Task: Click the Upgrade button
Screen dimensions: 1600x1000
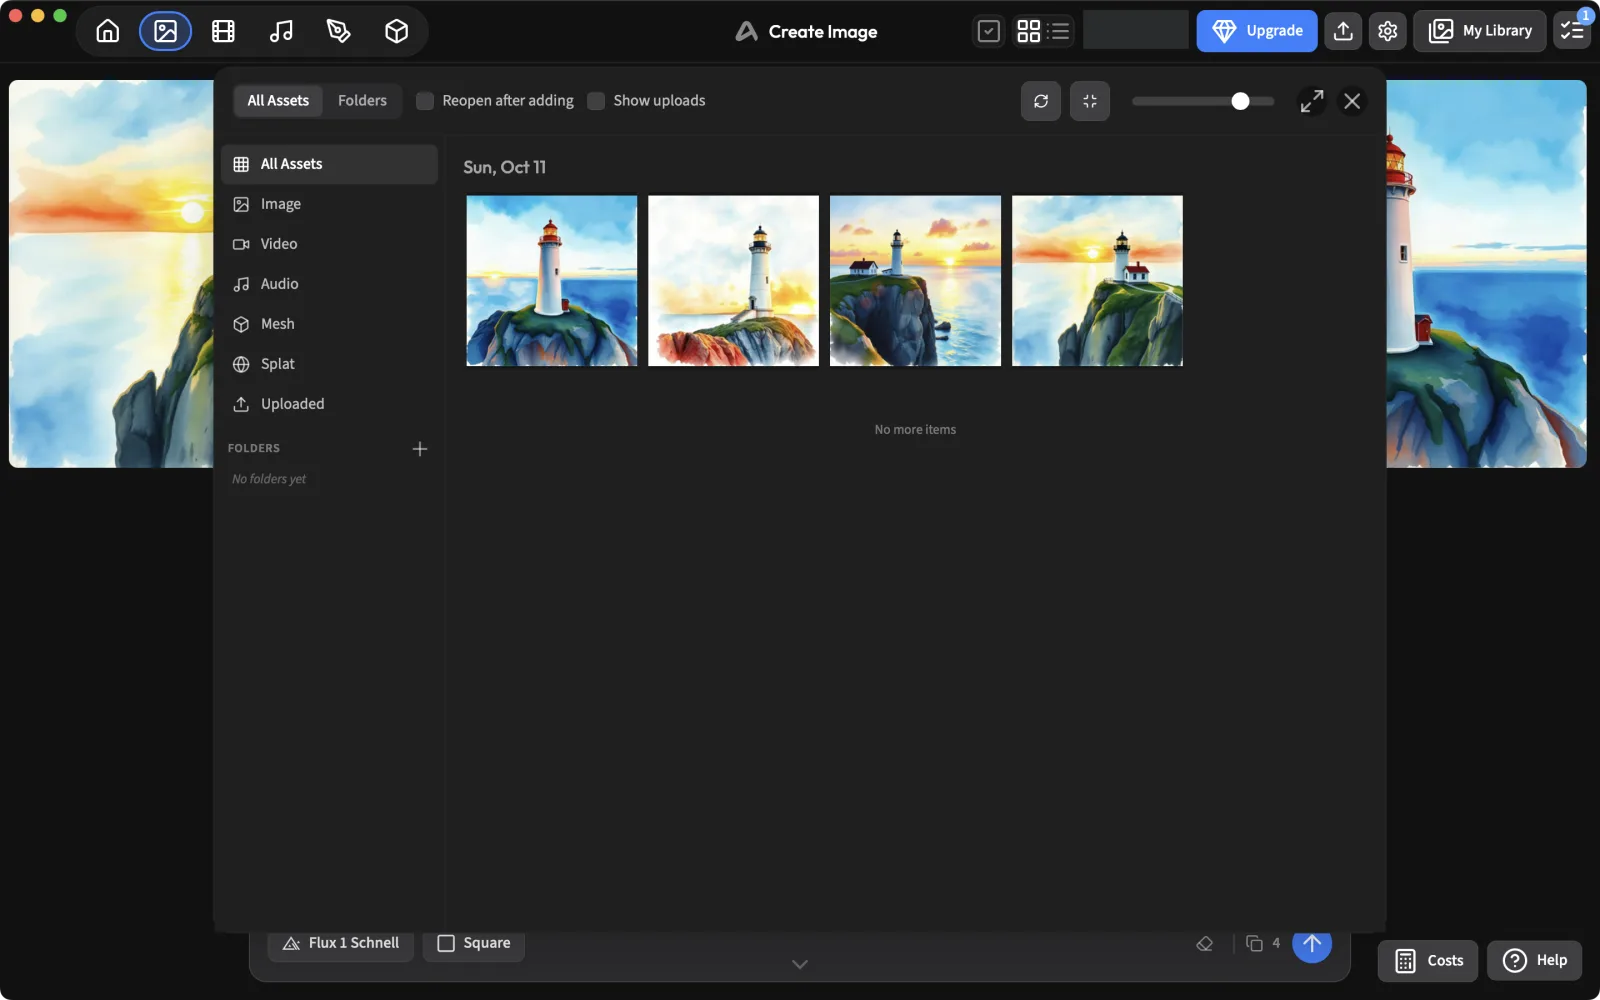Action: coord(1257,31)
